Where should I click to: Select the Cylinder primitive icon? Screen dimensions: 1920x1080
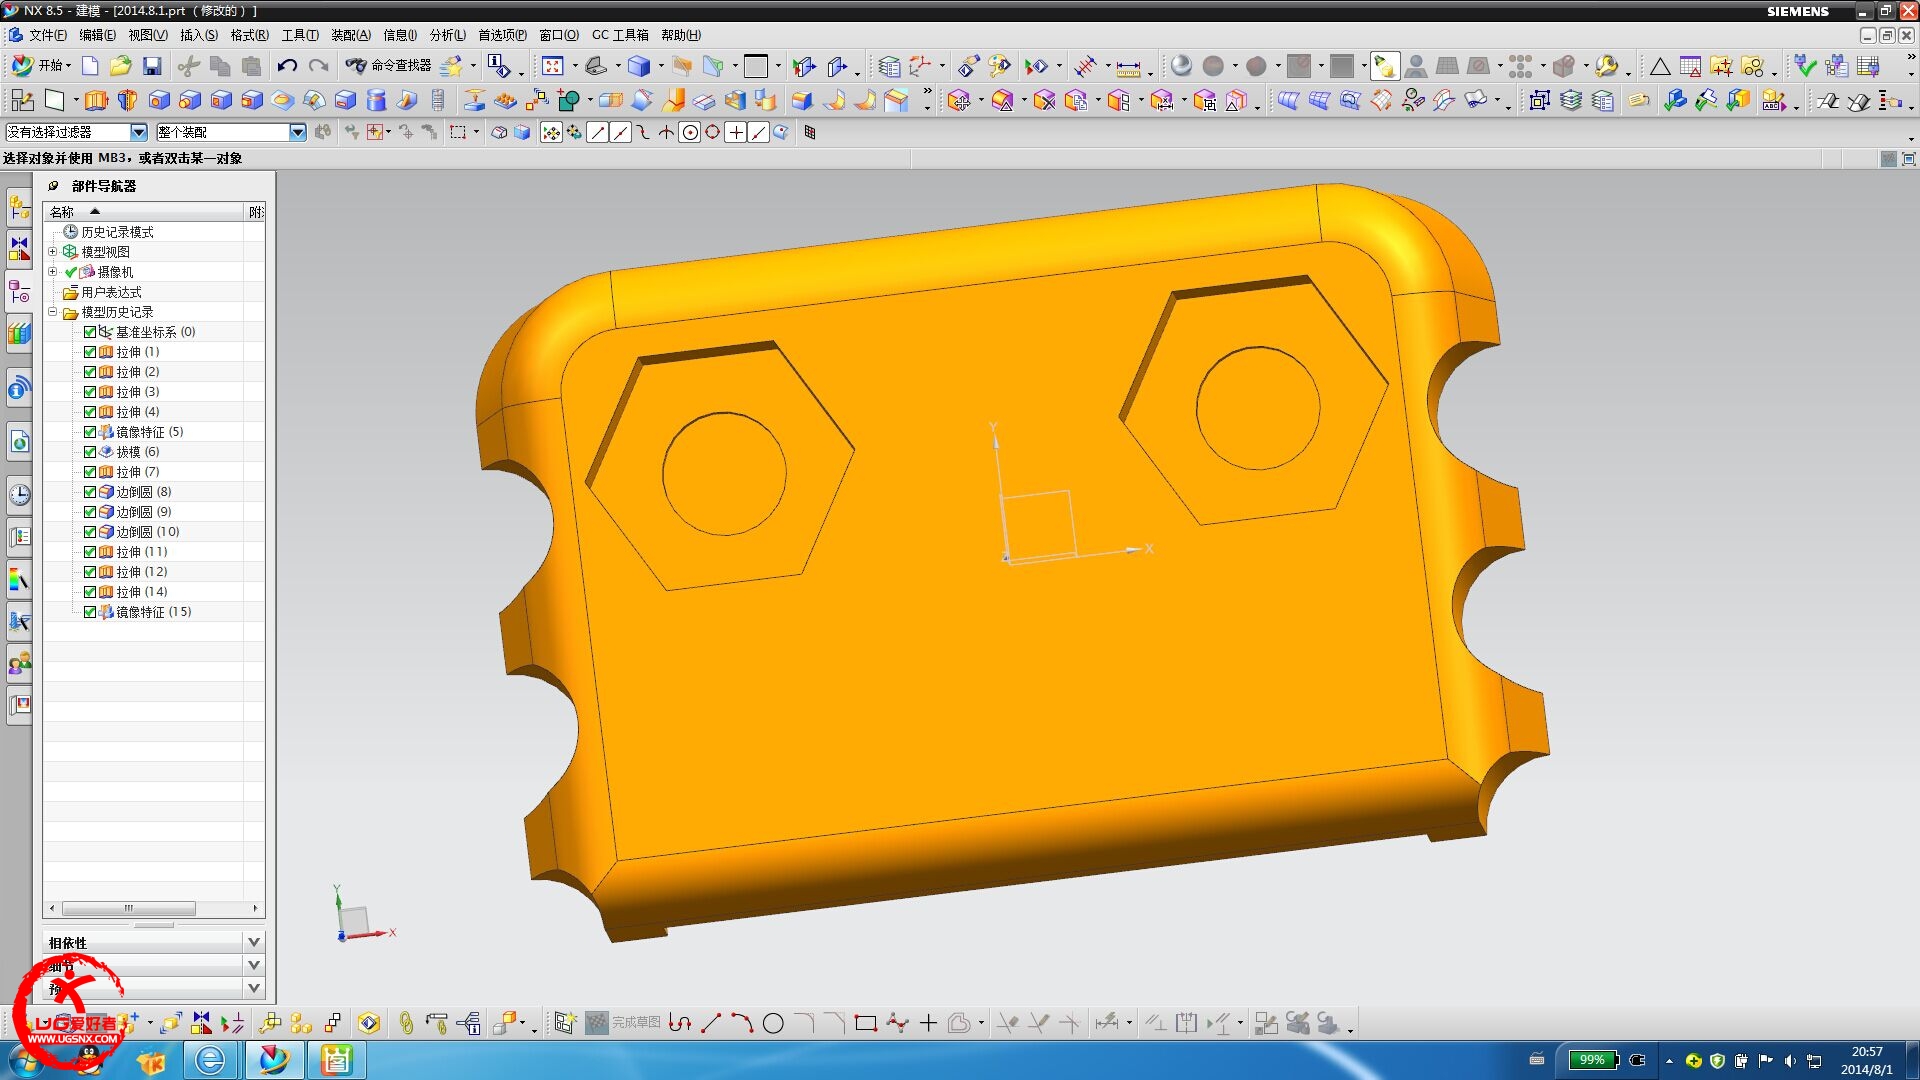click(x=376, y=100)
